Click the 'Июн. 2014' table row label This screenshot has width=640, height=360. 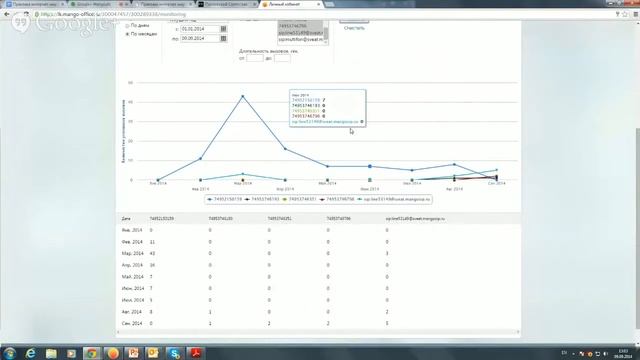(133, 289)
